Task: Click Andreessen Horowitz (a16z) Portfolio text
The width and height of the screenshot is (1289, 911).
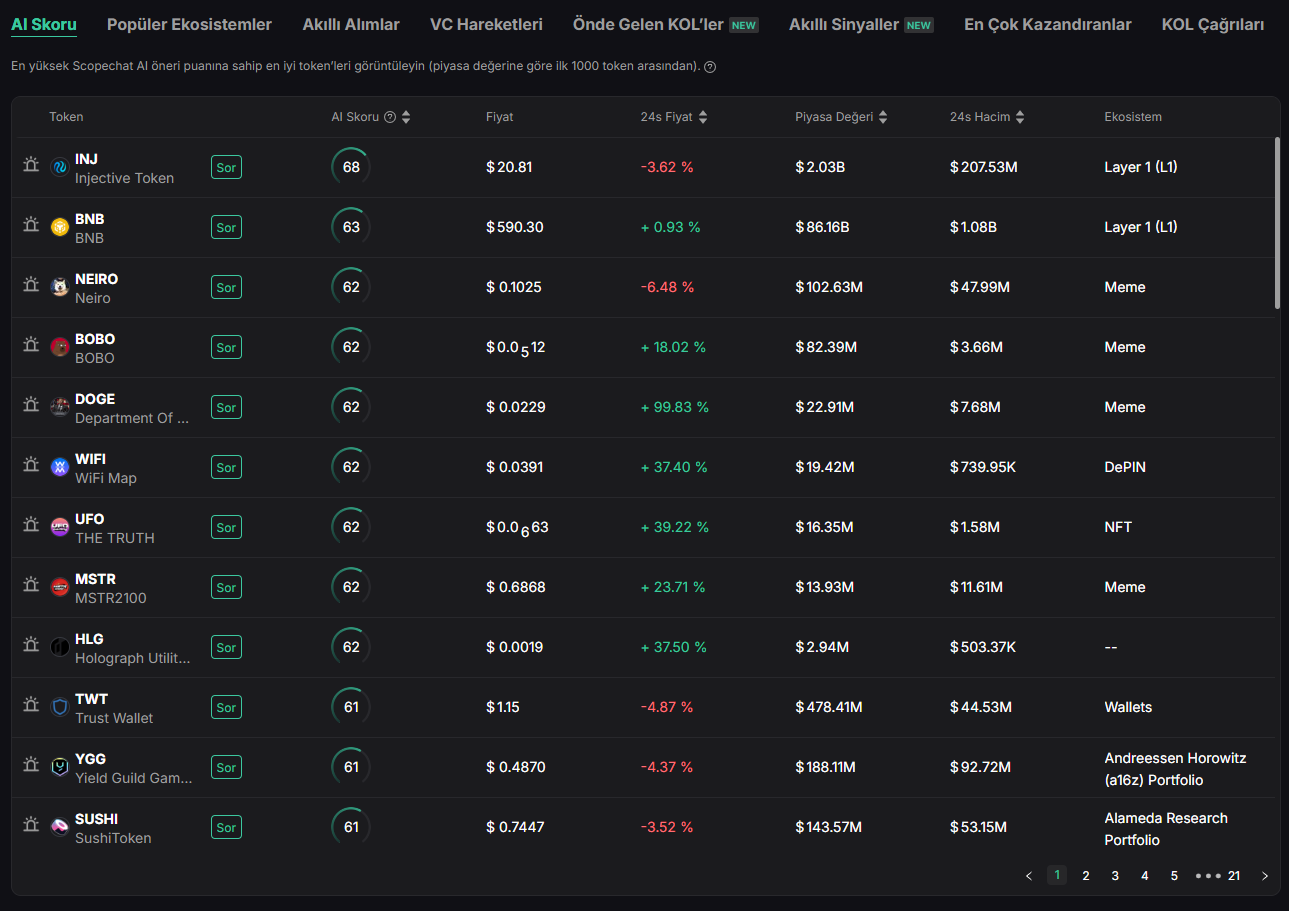Action: (x=1175, y=769)
